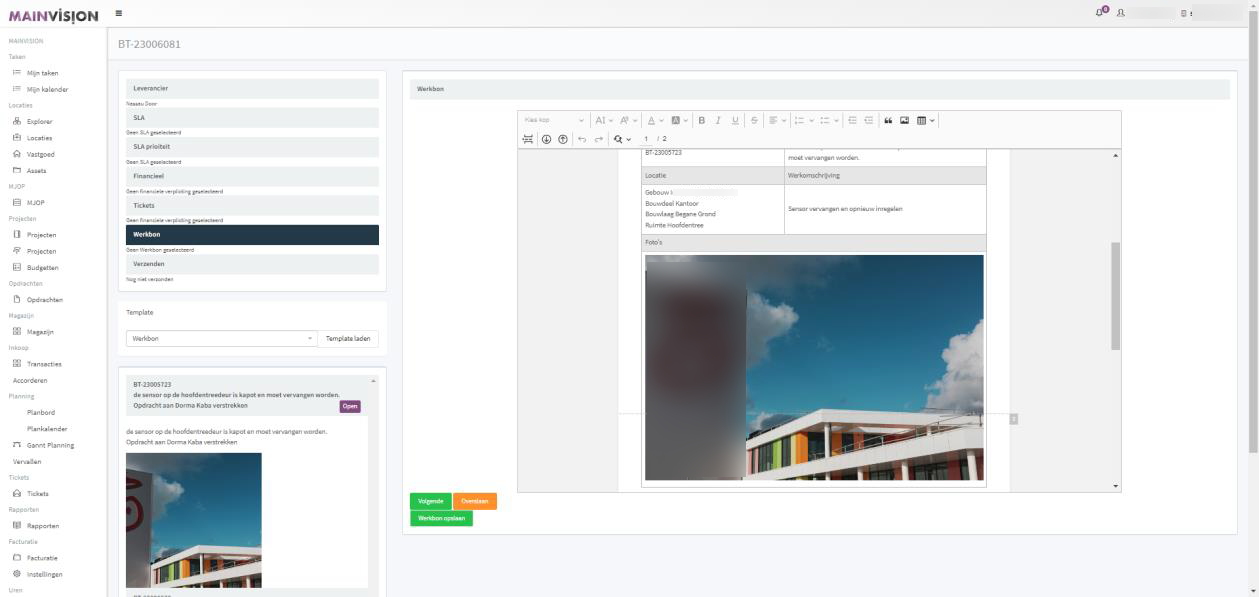
Task: Click the Werkbon opslaan button
Action: [x=441, y=518]
